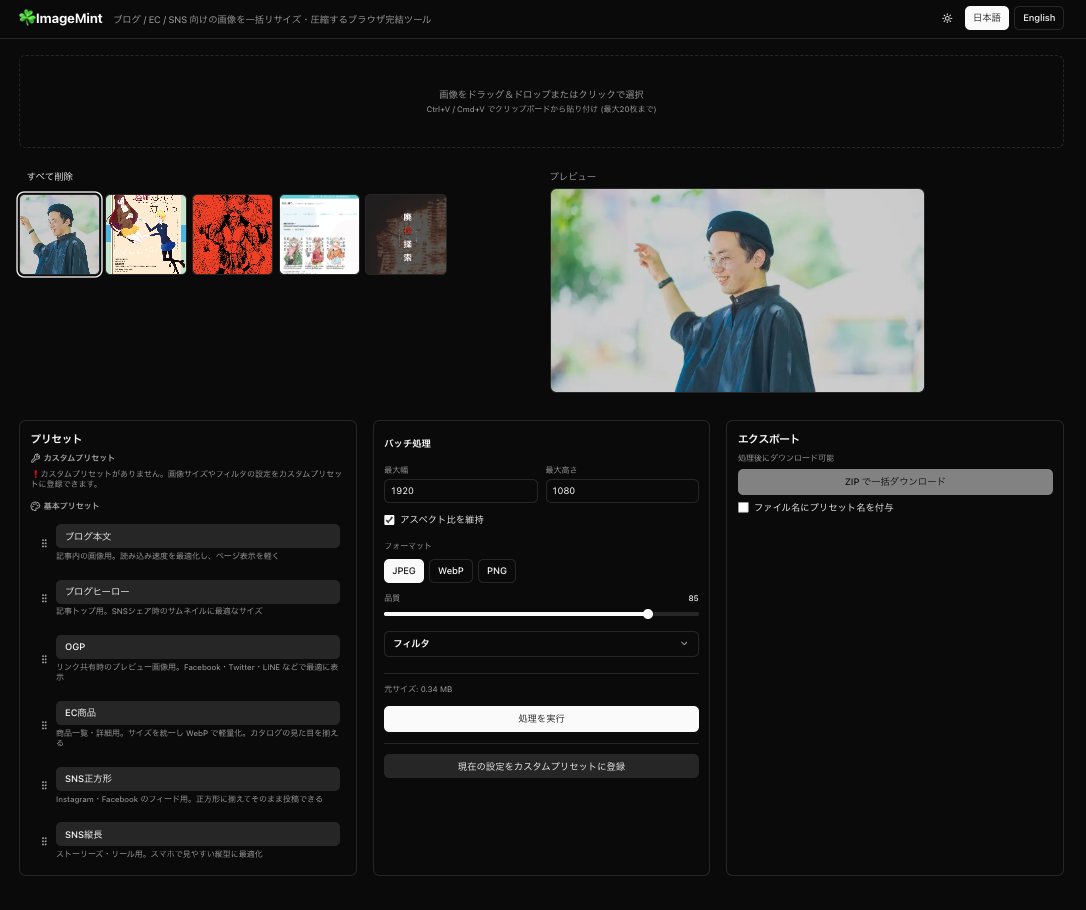Image resolution: width=1086 pixels, height=910 pixels.
Task: Expand the フィルタ dropdown
Action: tap(541, 644)
